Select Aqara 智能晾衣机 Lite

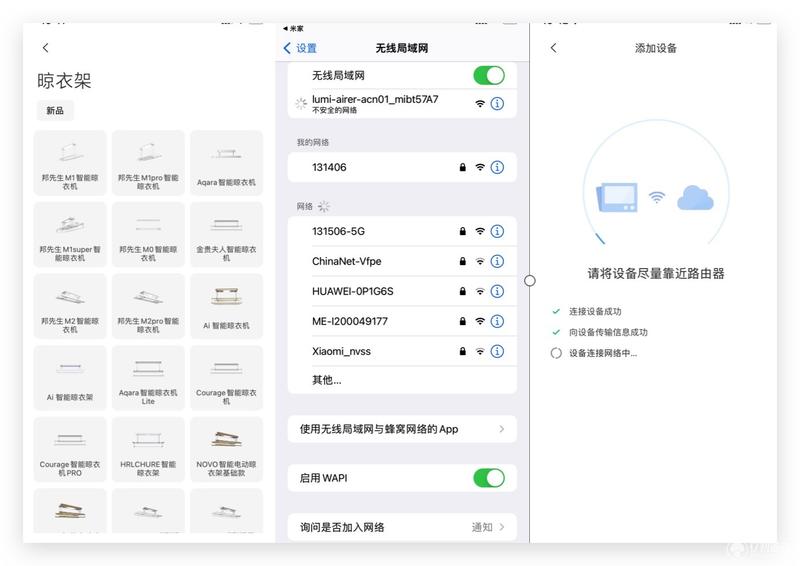click(148, 378)
